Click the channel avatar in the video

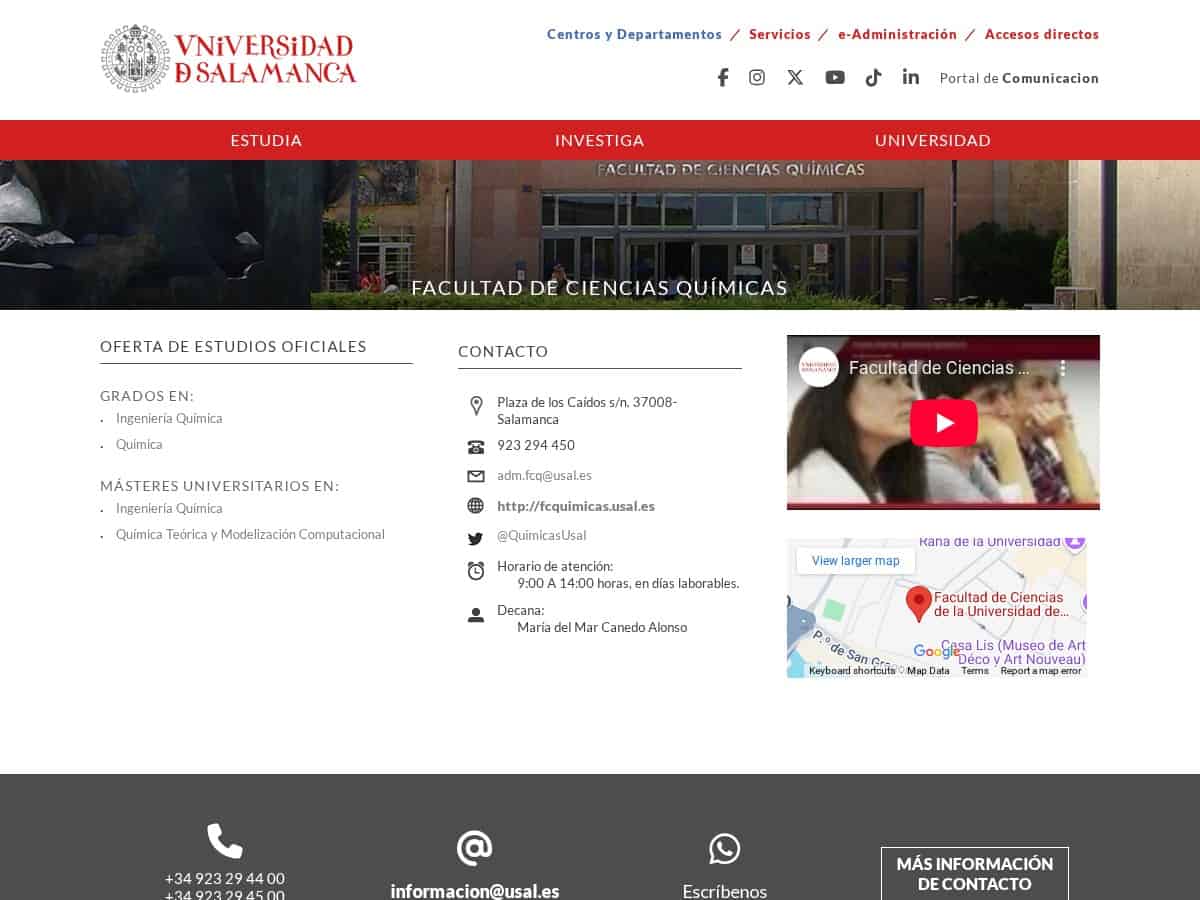[819, 367]
